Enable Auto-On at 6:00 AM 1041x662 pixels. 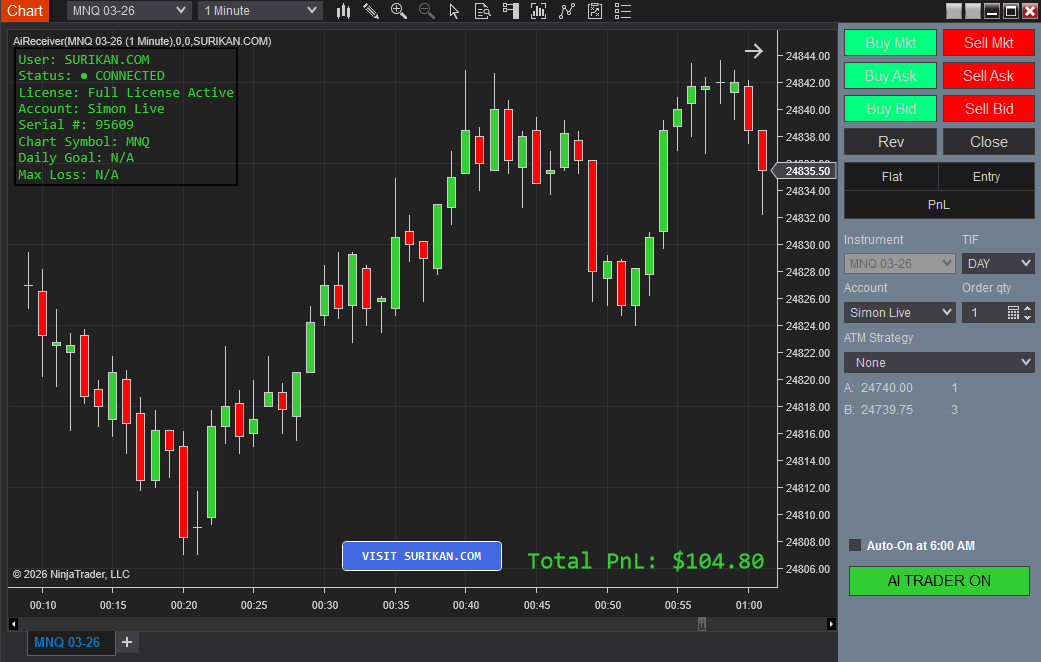point(855,545)
